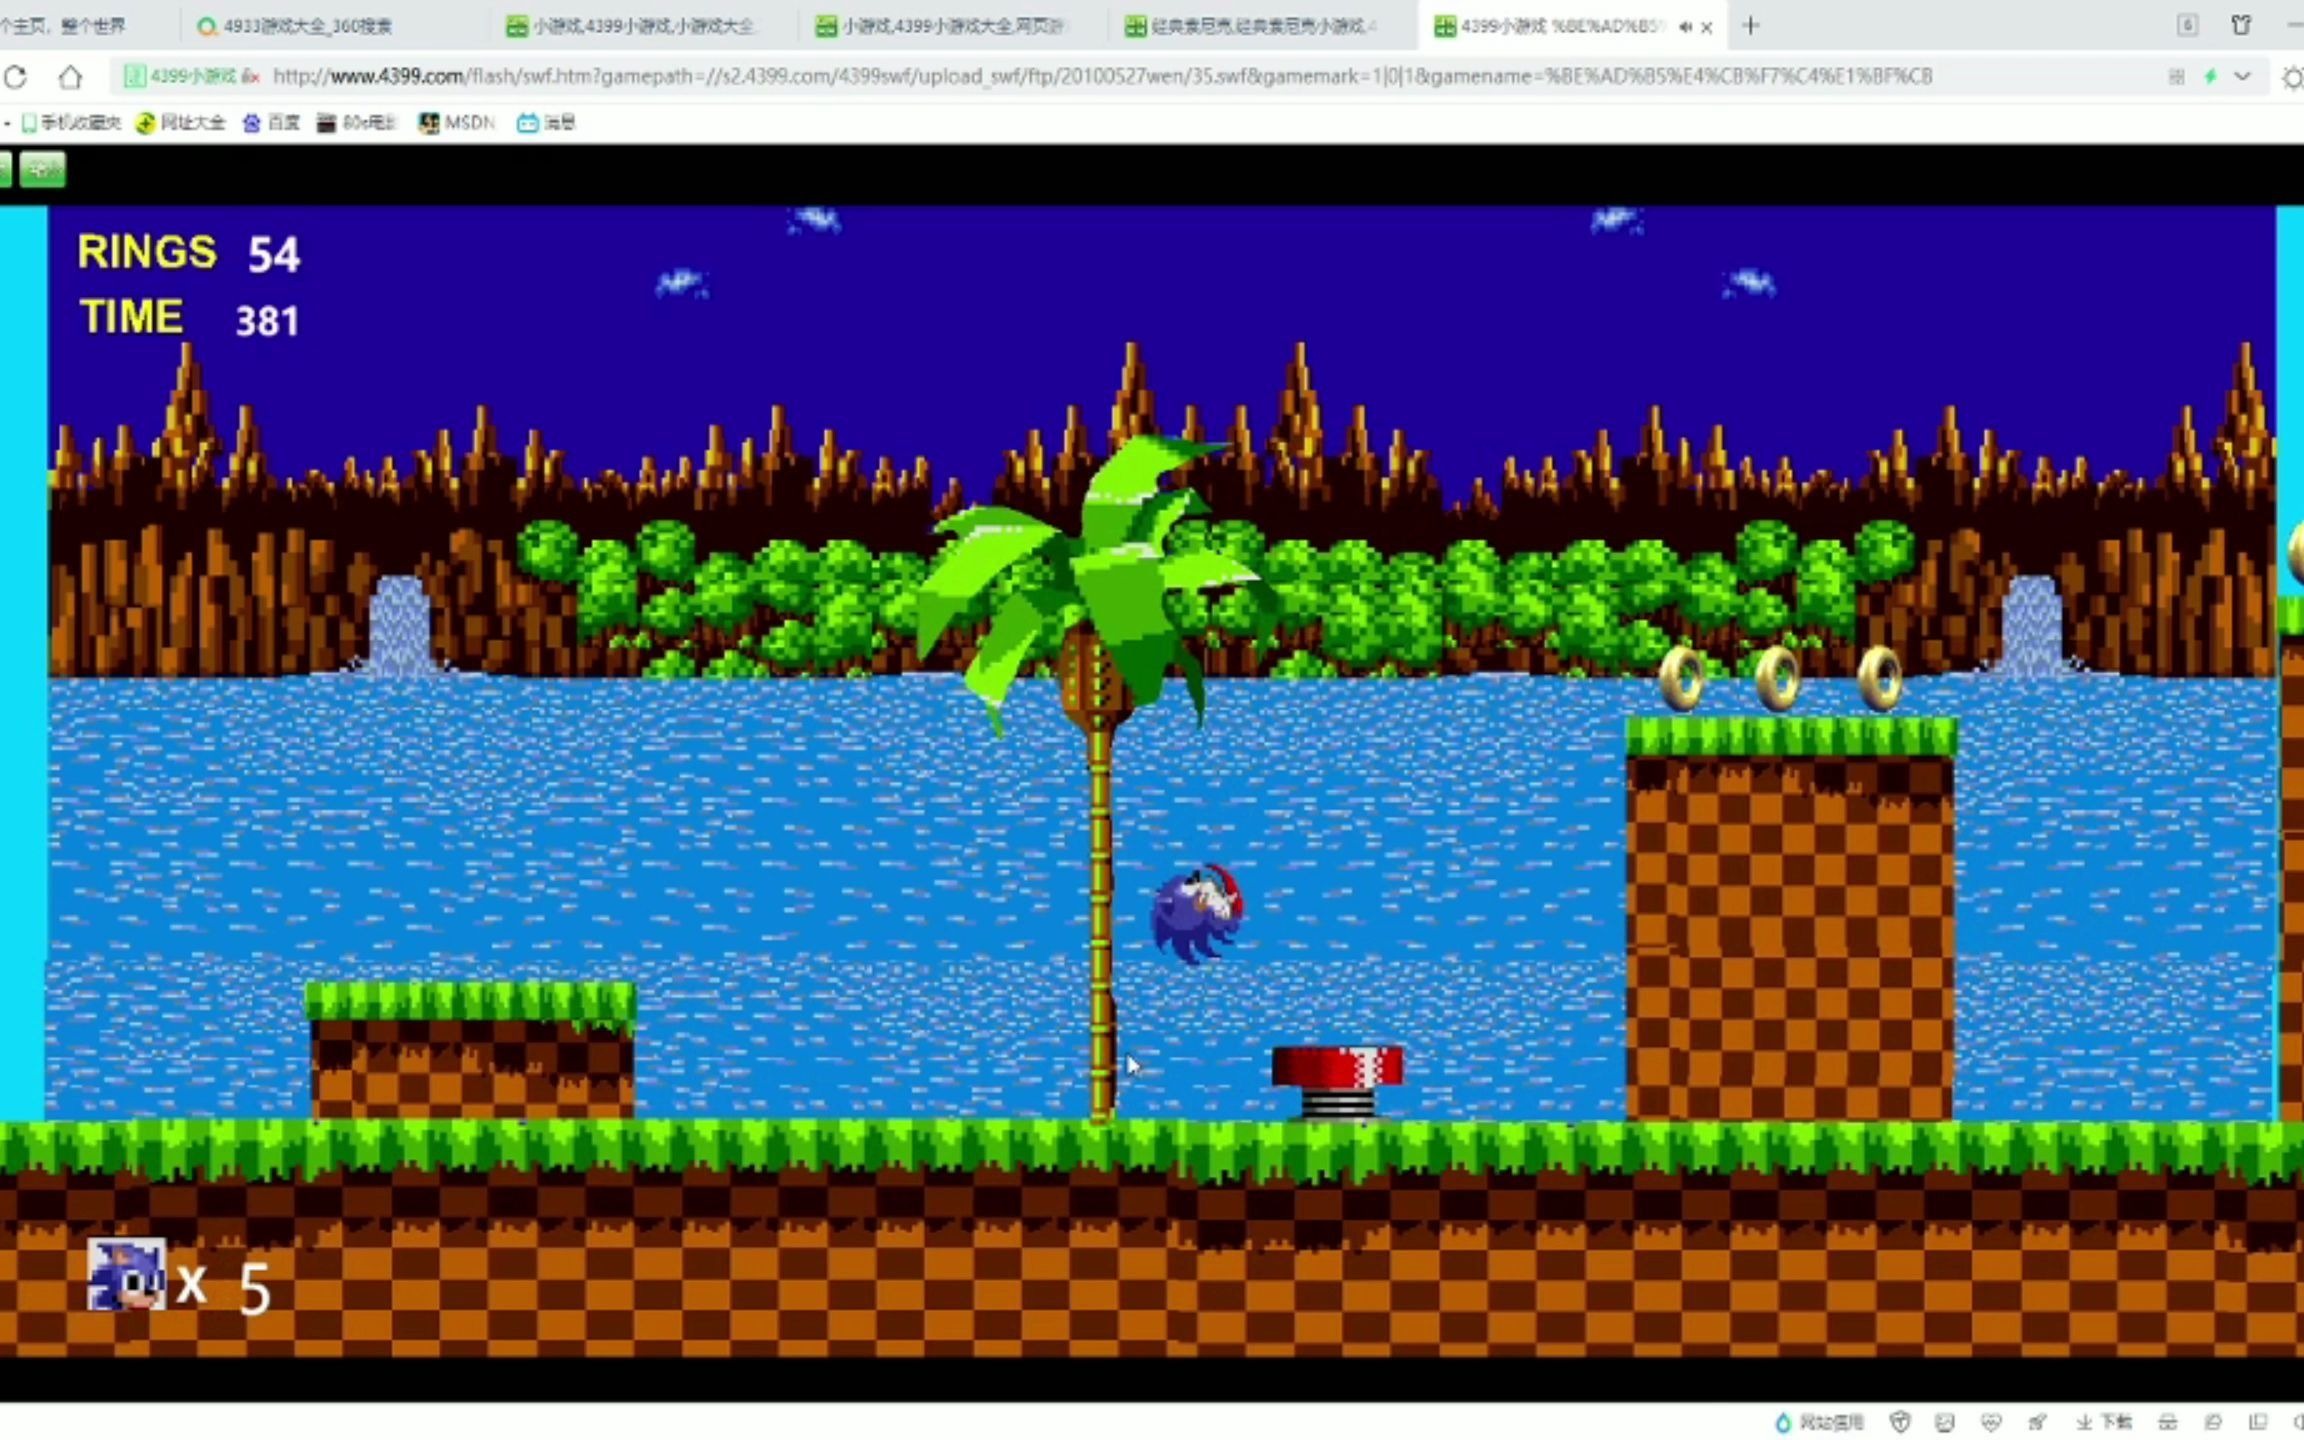Click the red spring bumper
This screenshot has width=2304, height=1440.
(1337, 1082)
